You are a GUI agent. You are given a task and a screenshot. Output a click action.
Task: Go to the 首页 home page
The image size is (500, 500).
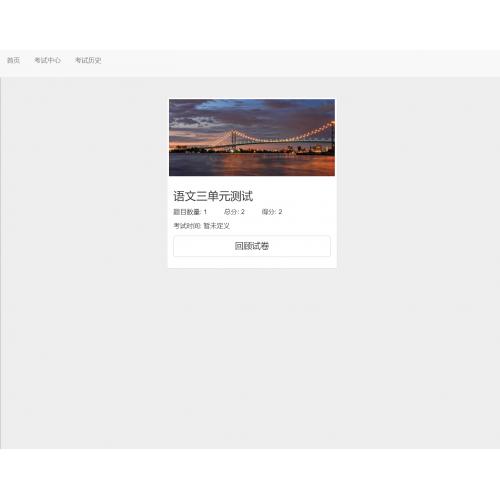13,60
